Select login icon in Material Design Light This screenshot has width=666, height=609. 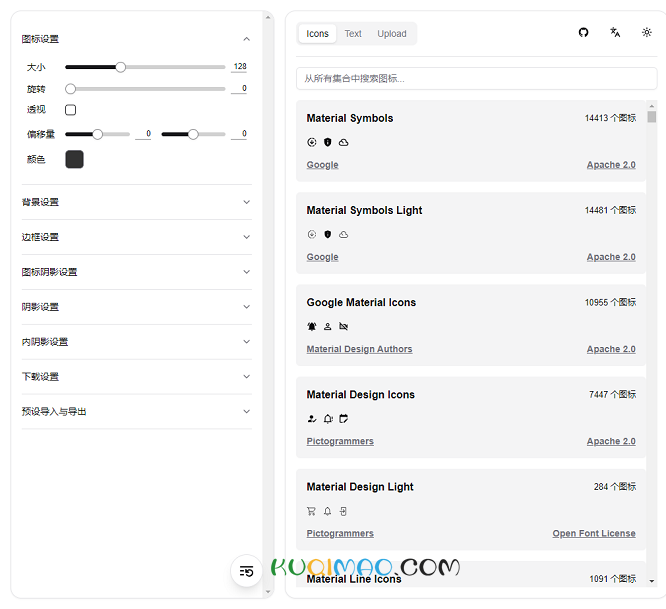(x=343, y=511)
